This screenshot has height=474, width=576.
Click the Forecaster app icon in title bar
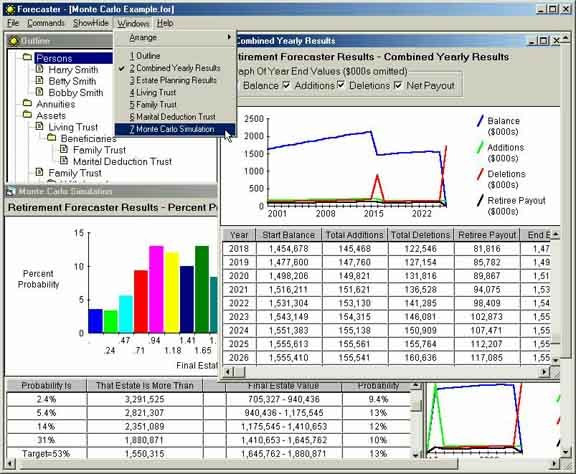tap(11, 9)
